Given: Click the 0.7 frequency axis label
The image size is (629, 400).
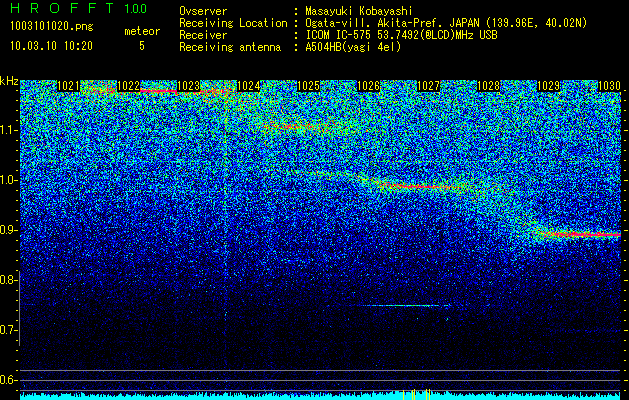Looking at the screenshot, I should (8, 330).
